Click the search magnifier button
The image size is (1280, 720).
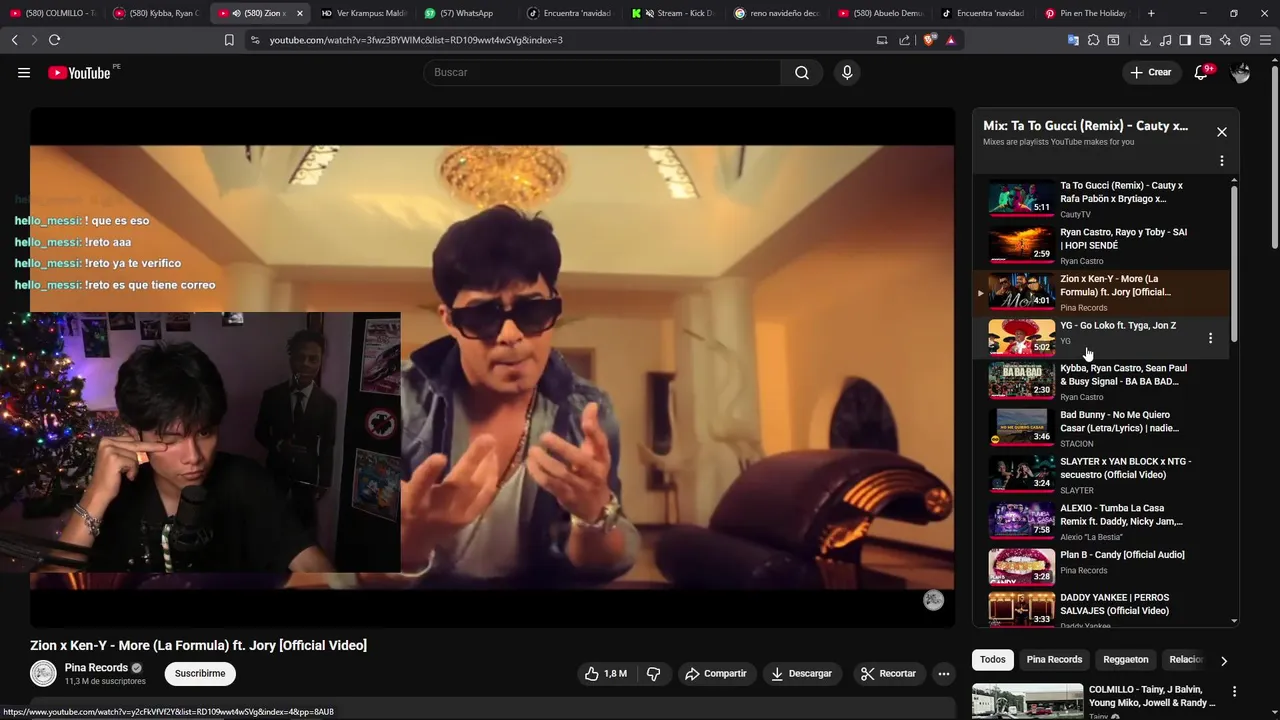coord(802,72)
